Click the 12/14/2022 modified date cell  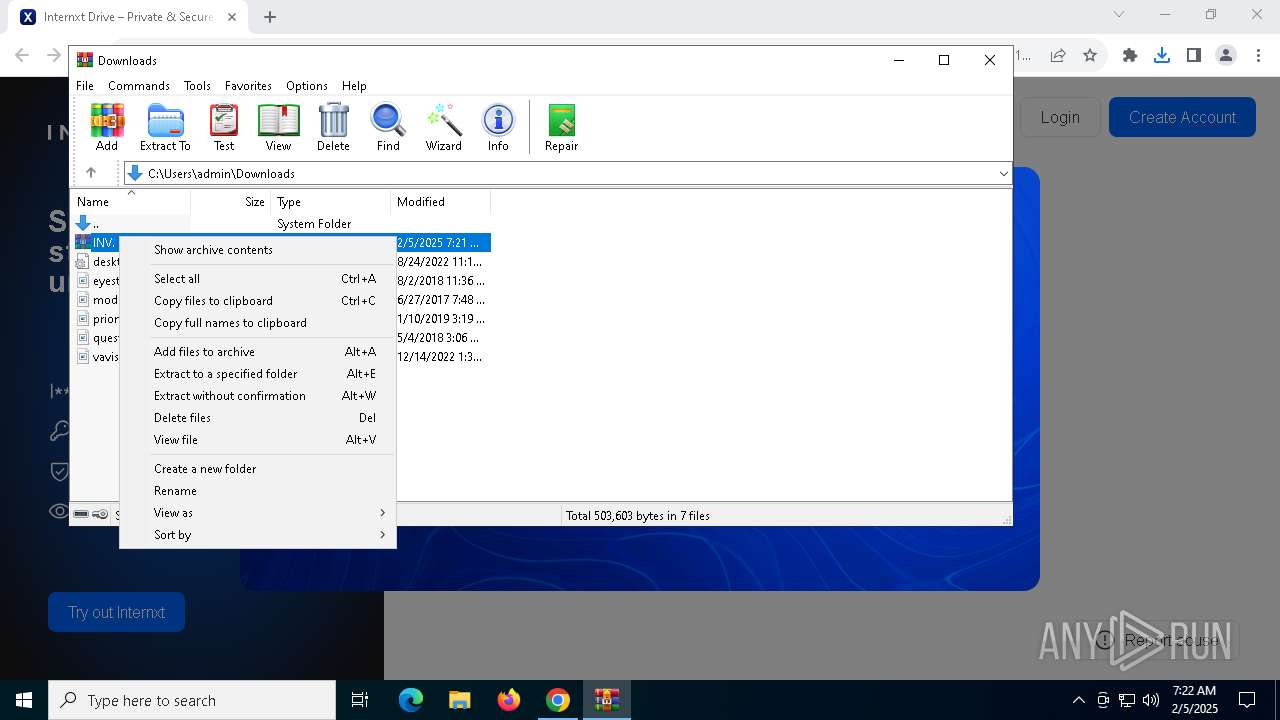click(x=439, y=357)
